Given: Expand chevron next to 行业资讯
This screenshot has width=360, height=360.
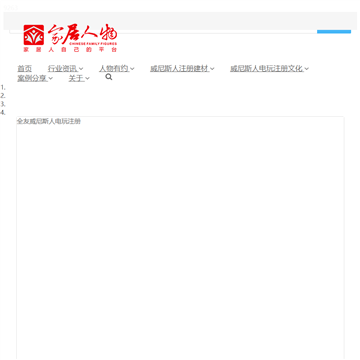Looking at the screenshot, I should [81, 69].
